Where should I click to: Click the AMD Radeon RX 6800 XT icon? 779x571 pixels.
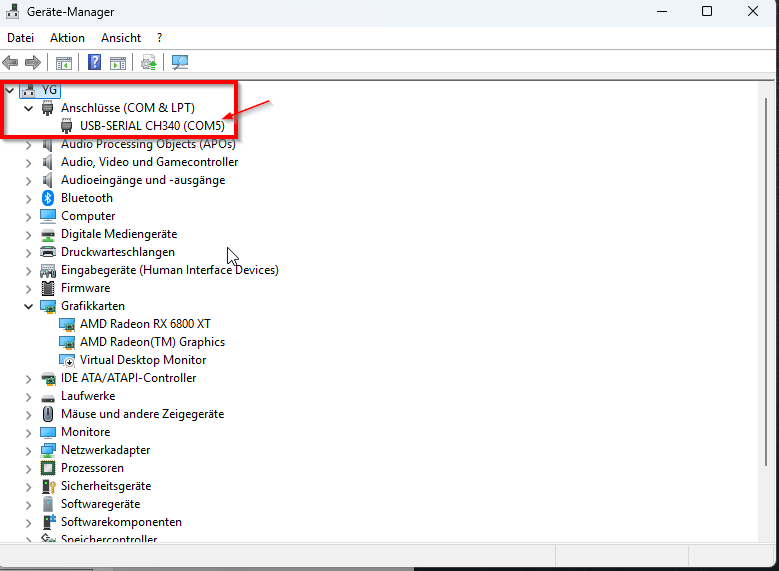67,325
